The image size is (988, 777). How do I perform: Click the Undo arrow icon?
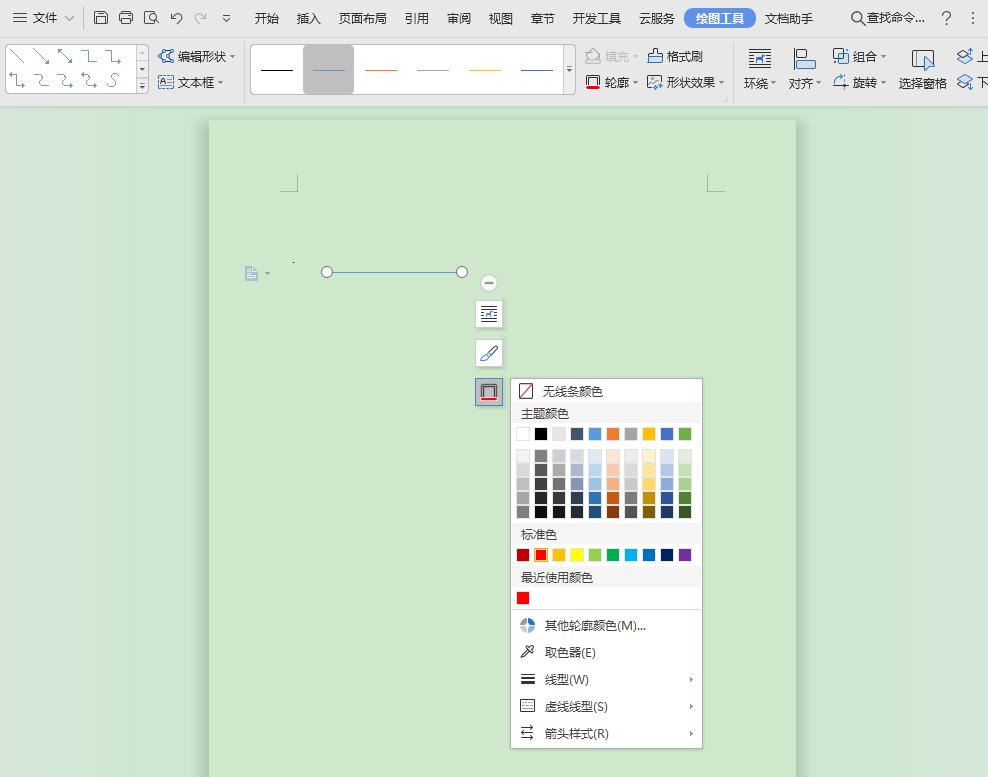point(177,18)
